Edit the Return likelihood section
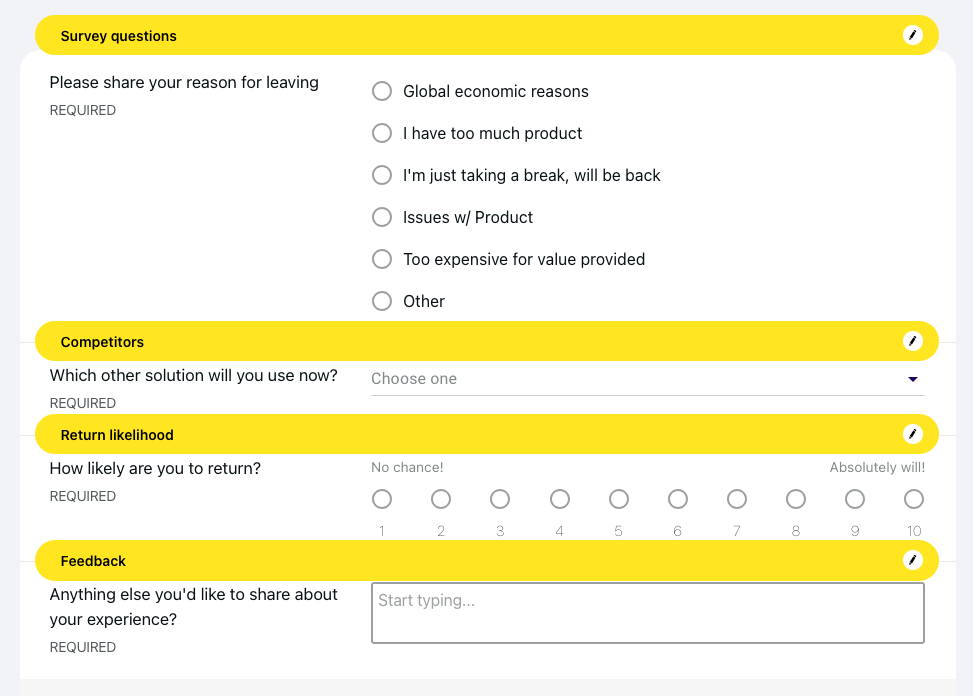973x696 pixels. (912, 434)
